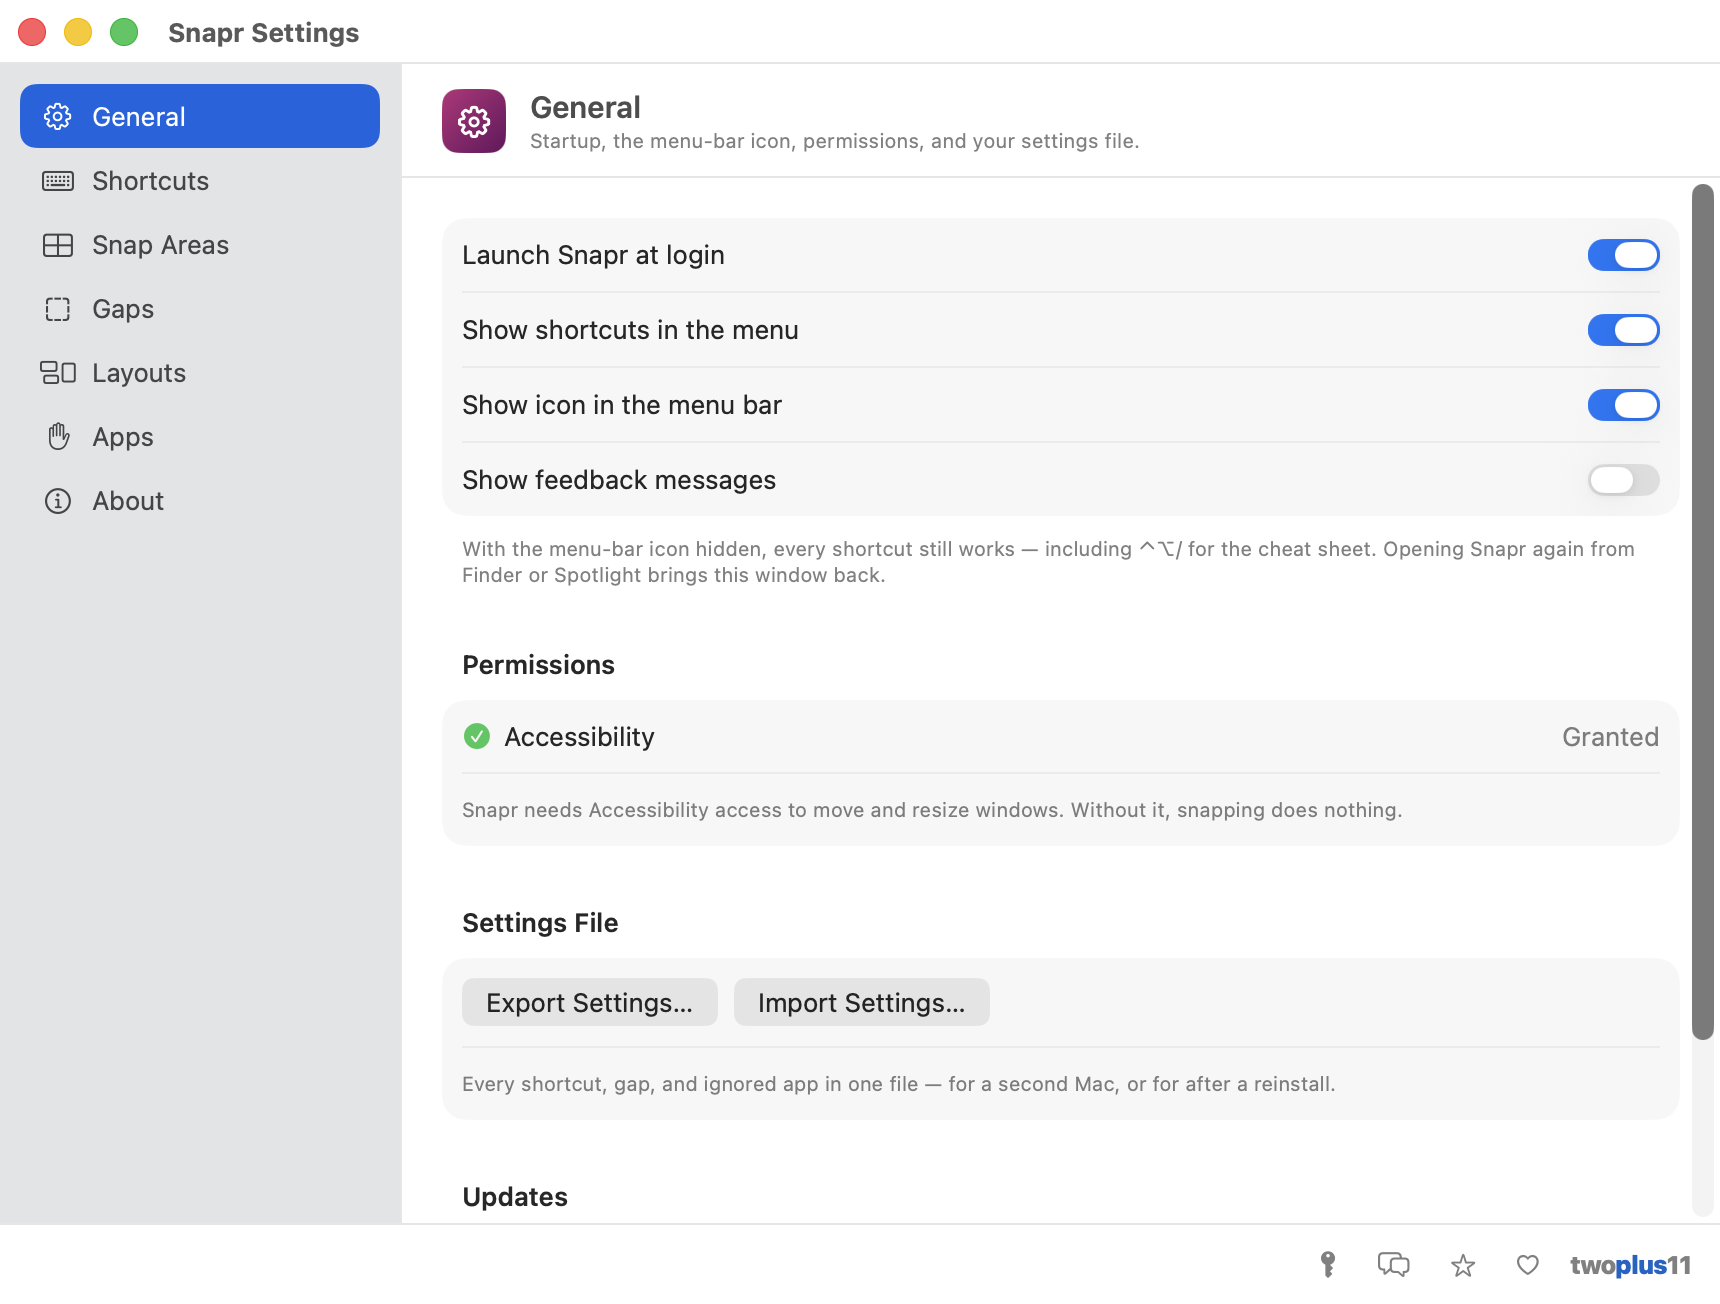Click the Layouts icon in the sidebar
Viewport: 1720px width, 1304px height.
click(58, 373)
